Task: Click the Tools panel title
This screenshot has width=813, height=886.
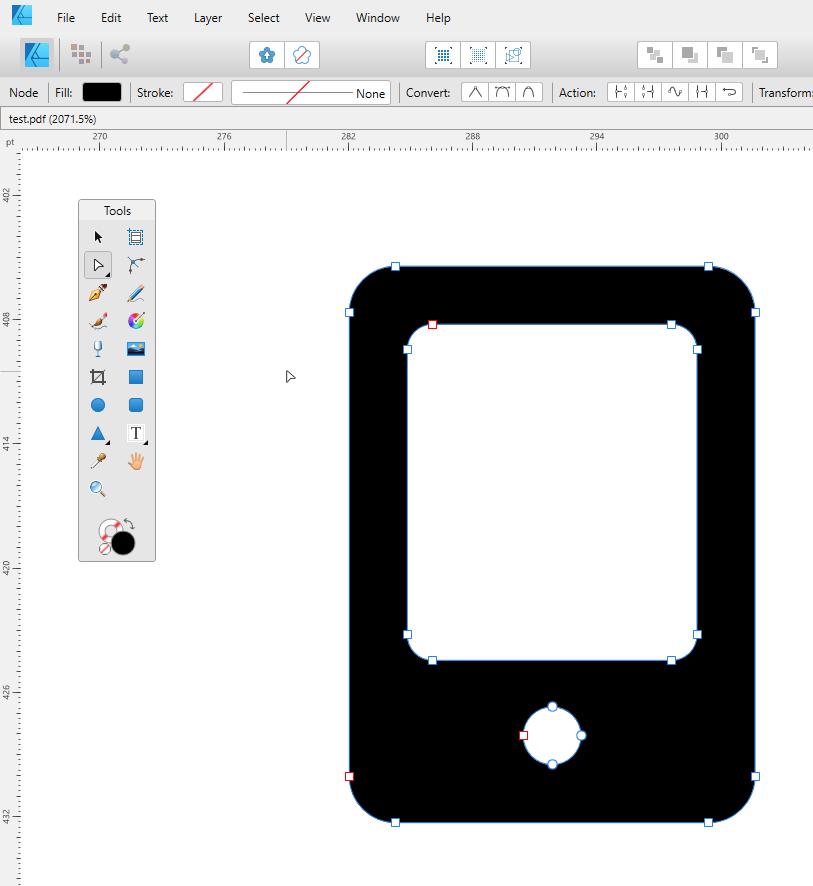Action: pyautogui.click(x=117, y=211)
